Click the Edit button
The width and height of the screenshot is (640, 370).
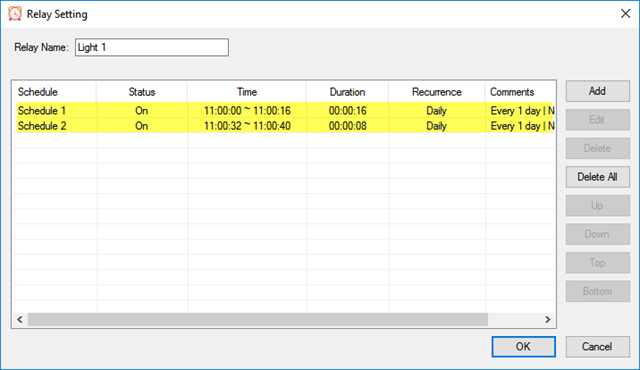tap(598, 120)
